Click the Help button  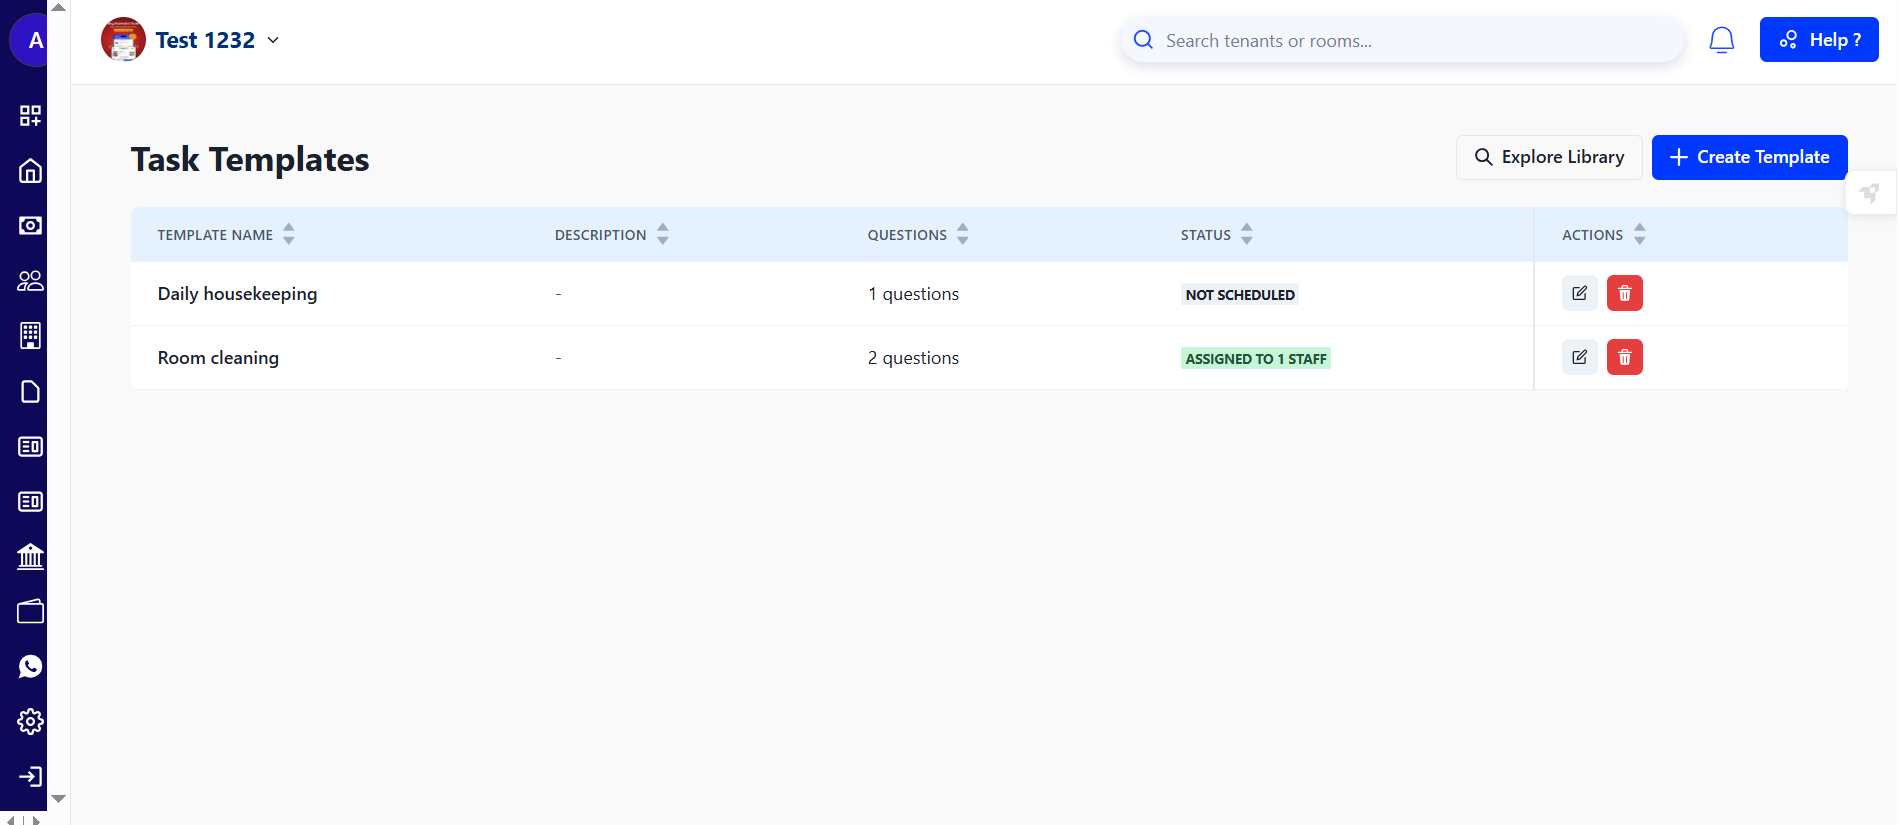1818,40
